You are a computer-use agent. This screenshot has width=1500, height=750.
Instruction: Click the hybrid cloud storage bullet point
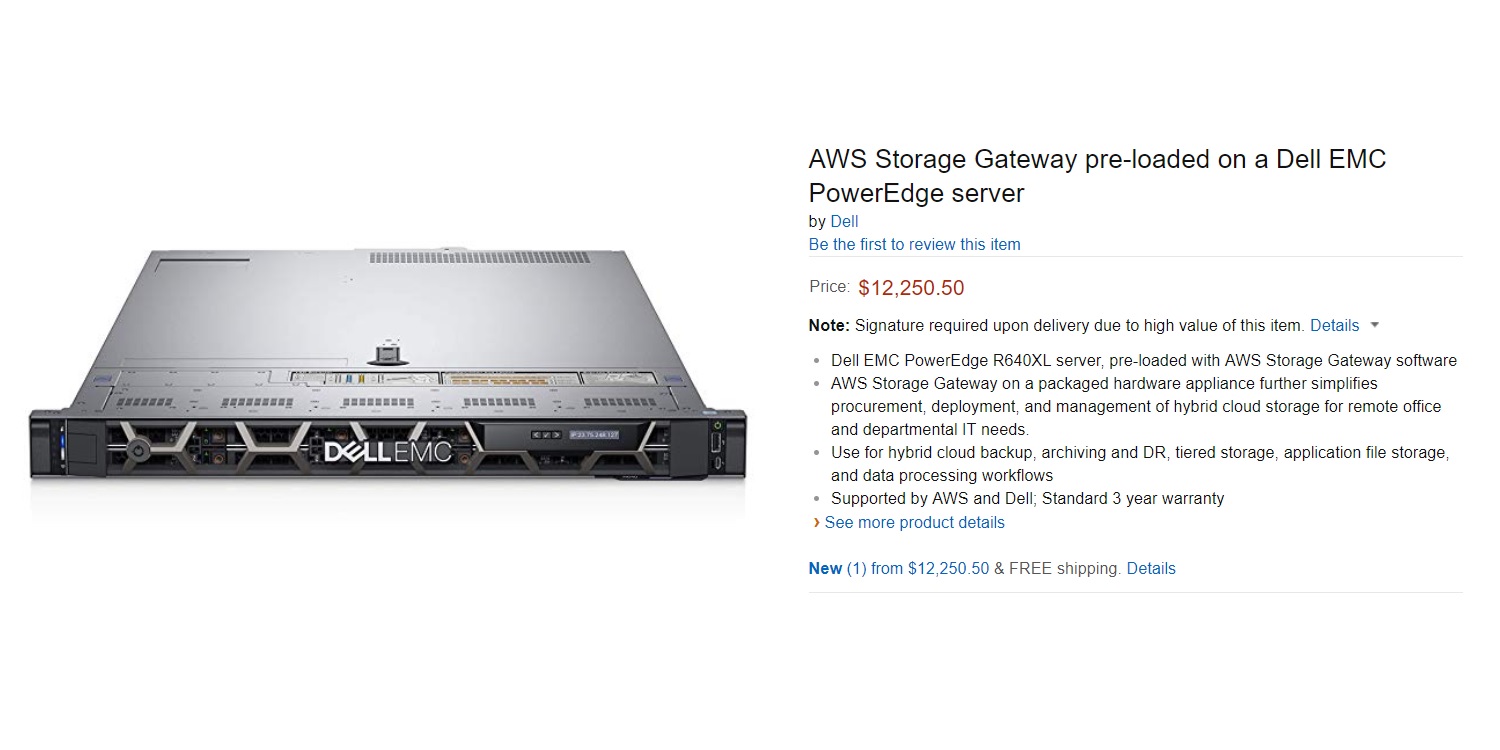pos(1134,406)
